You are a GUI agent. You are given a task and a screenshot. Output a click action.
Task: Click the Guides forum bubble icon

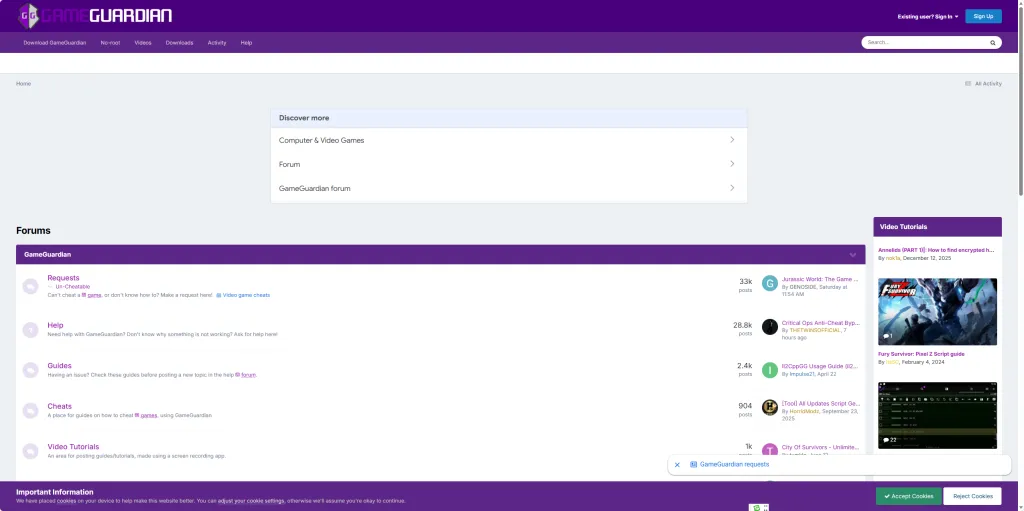click(31, 370)
